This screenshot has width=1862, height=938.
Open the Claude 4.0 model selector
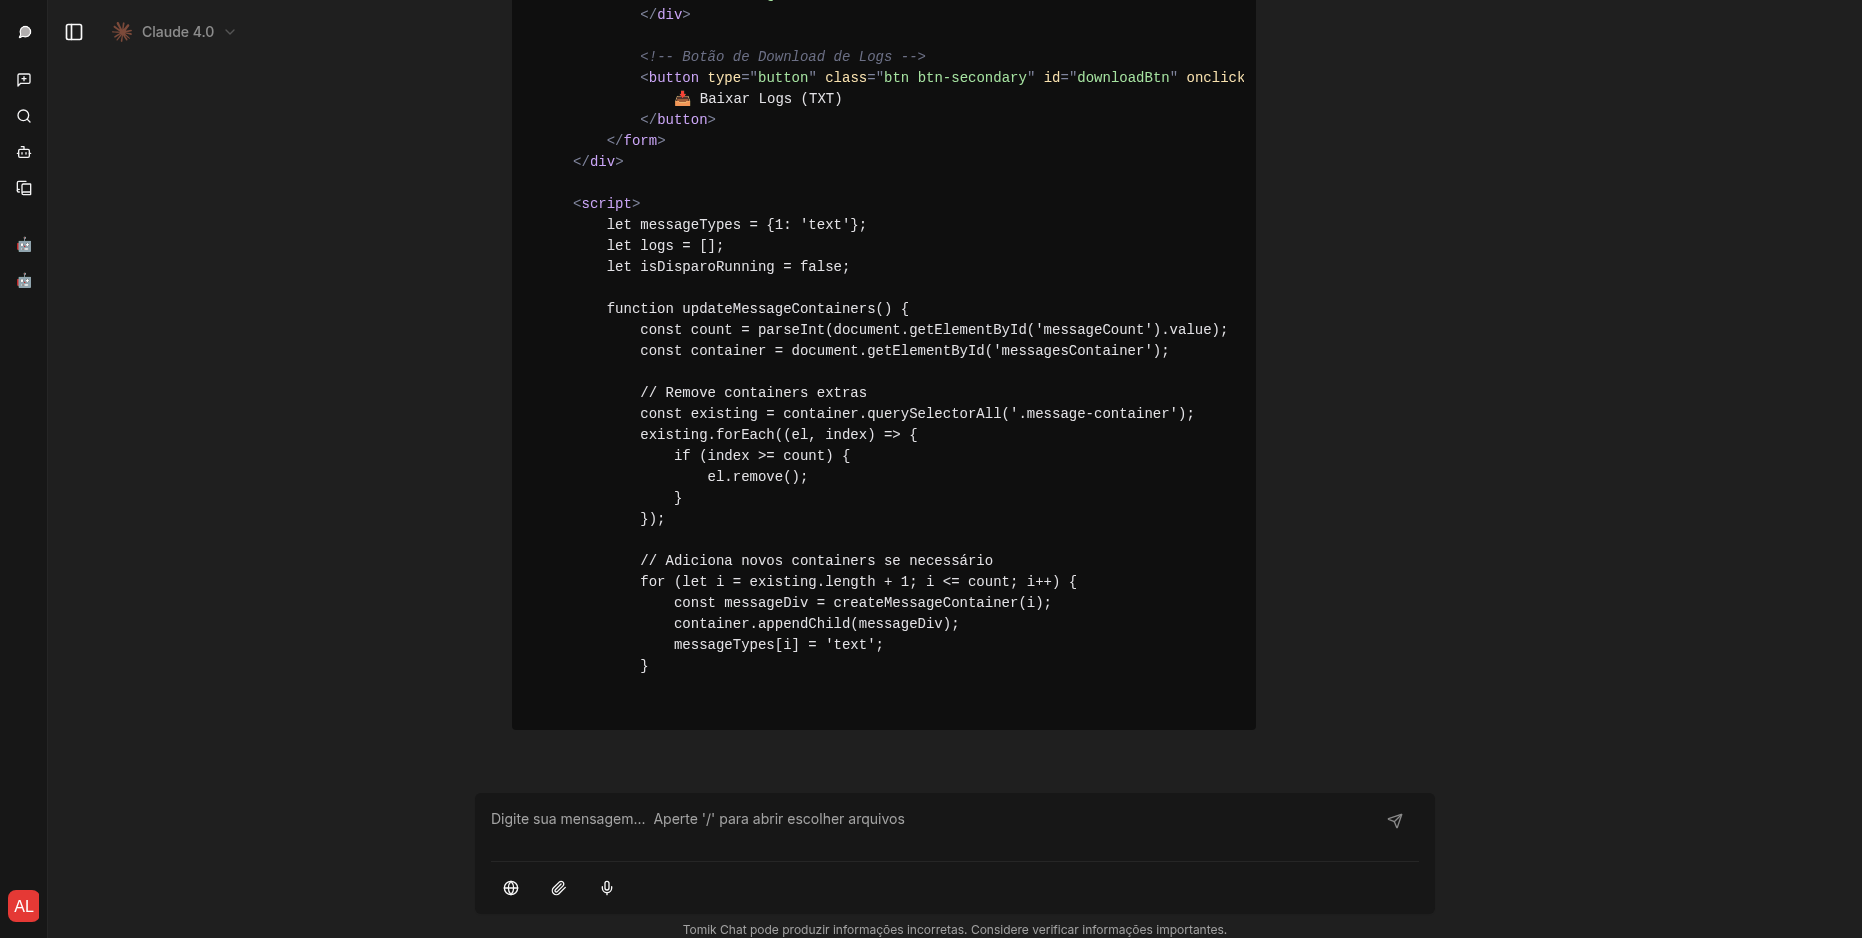[x=177, y=32]
